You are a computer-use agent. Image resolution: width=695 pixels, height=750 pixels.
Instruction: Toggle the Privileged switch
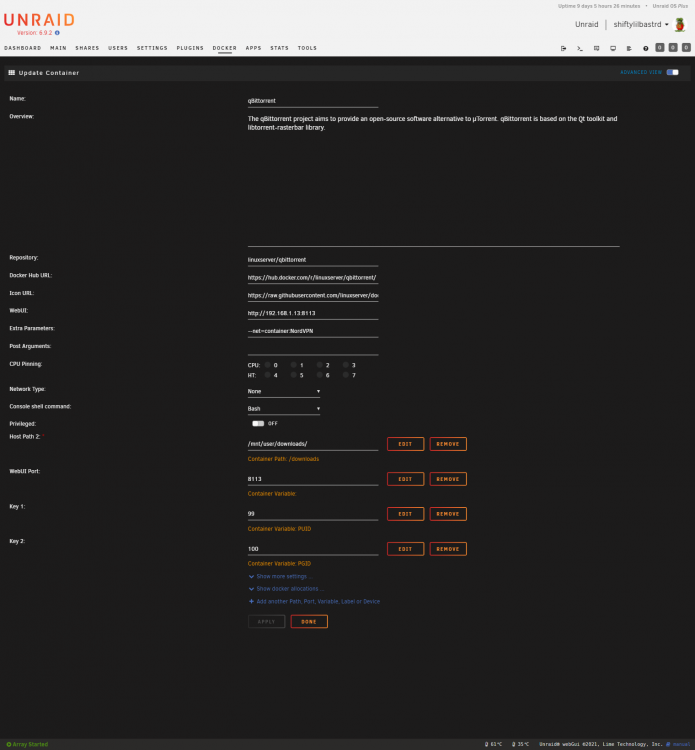click(258, 423)
